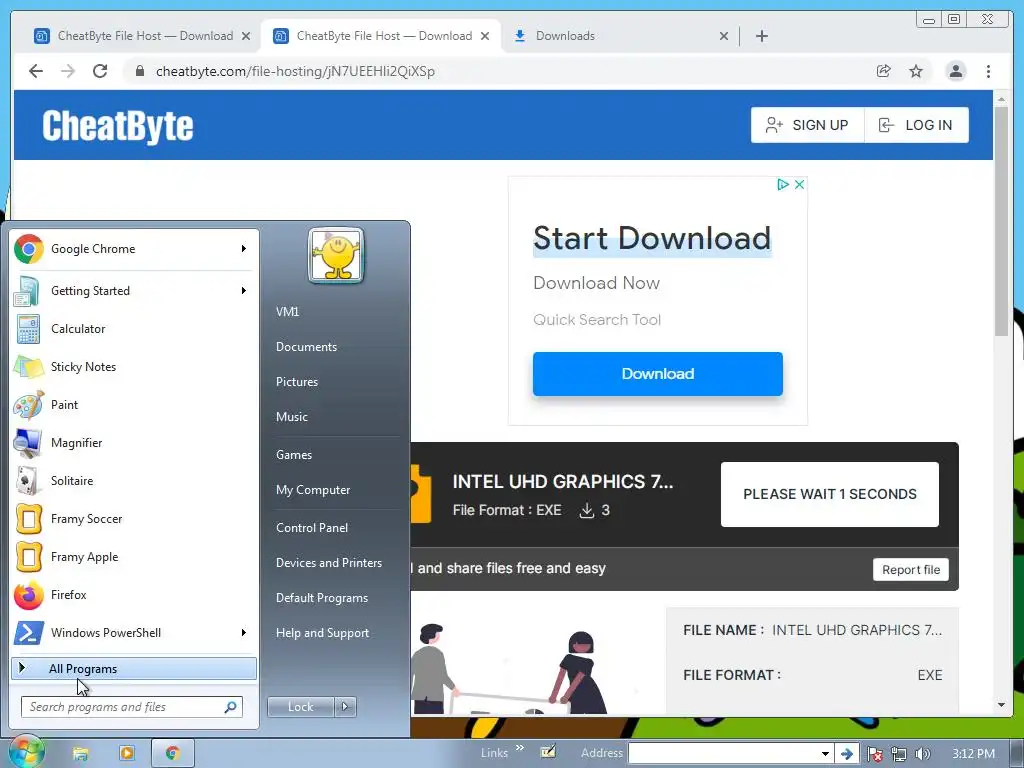Launch Paint from the Start menu
1024x768 pixels.
point(134,405)
